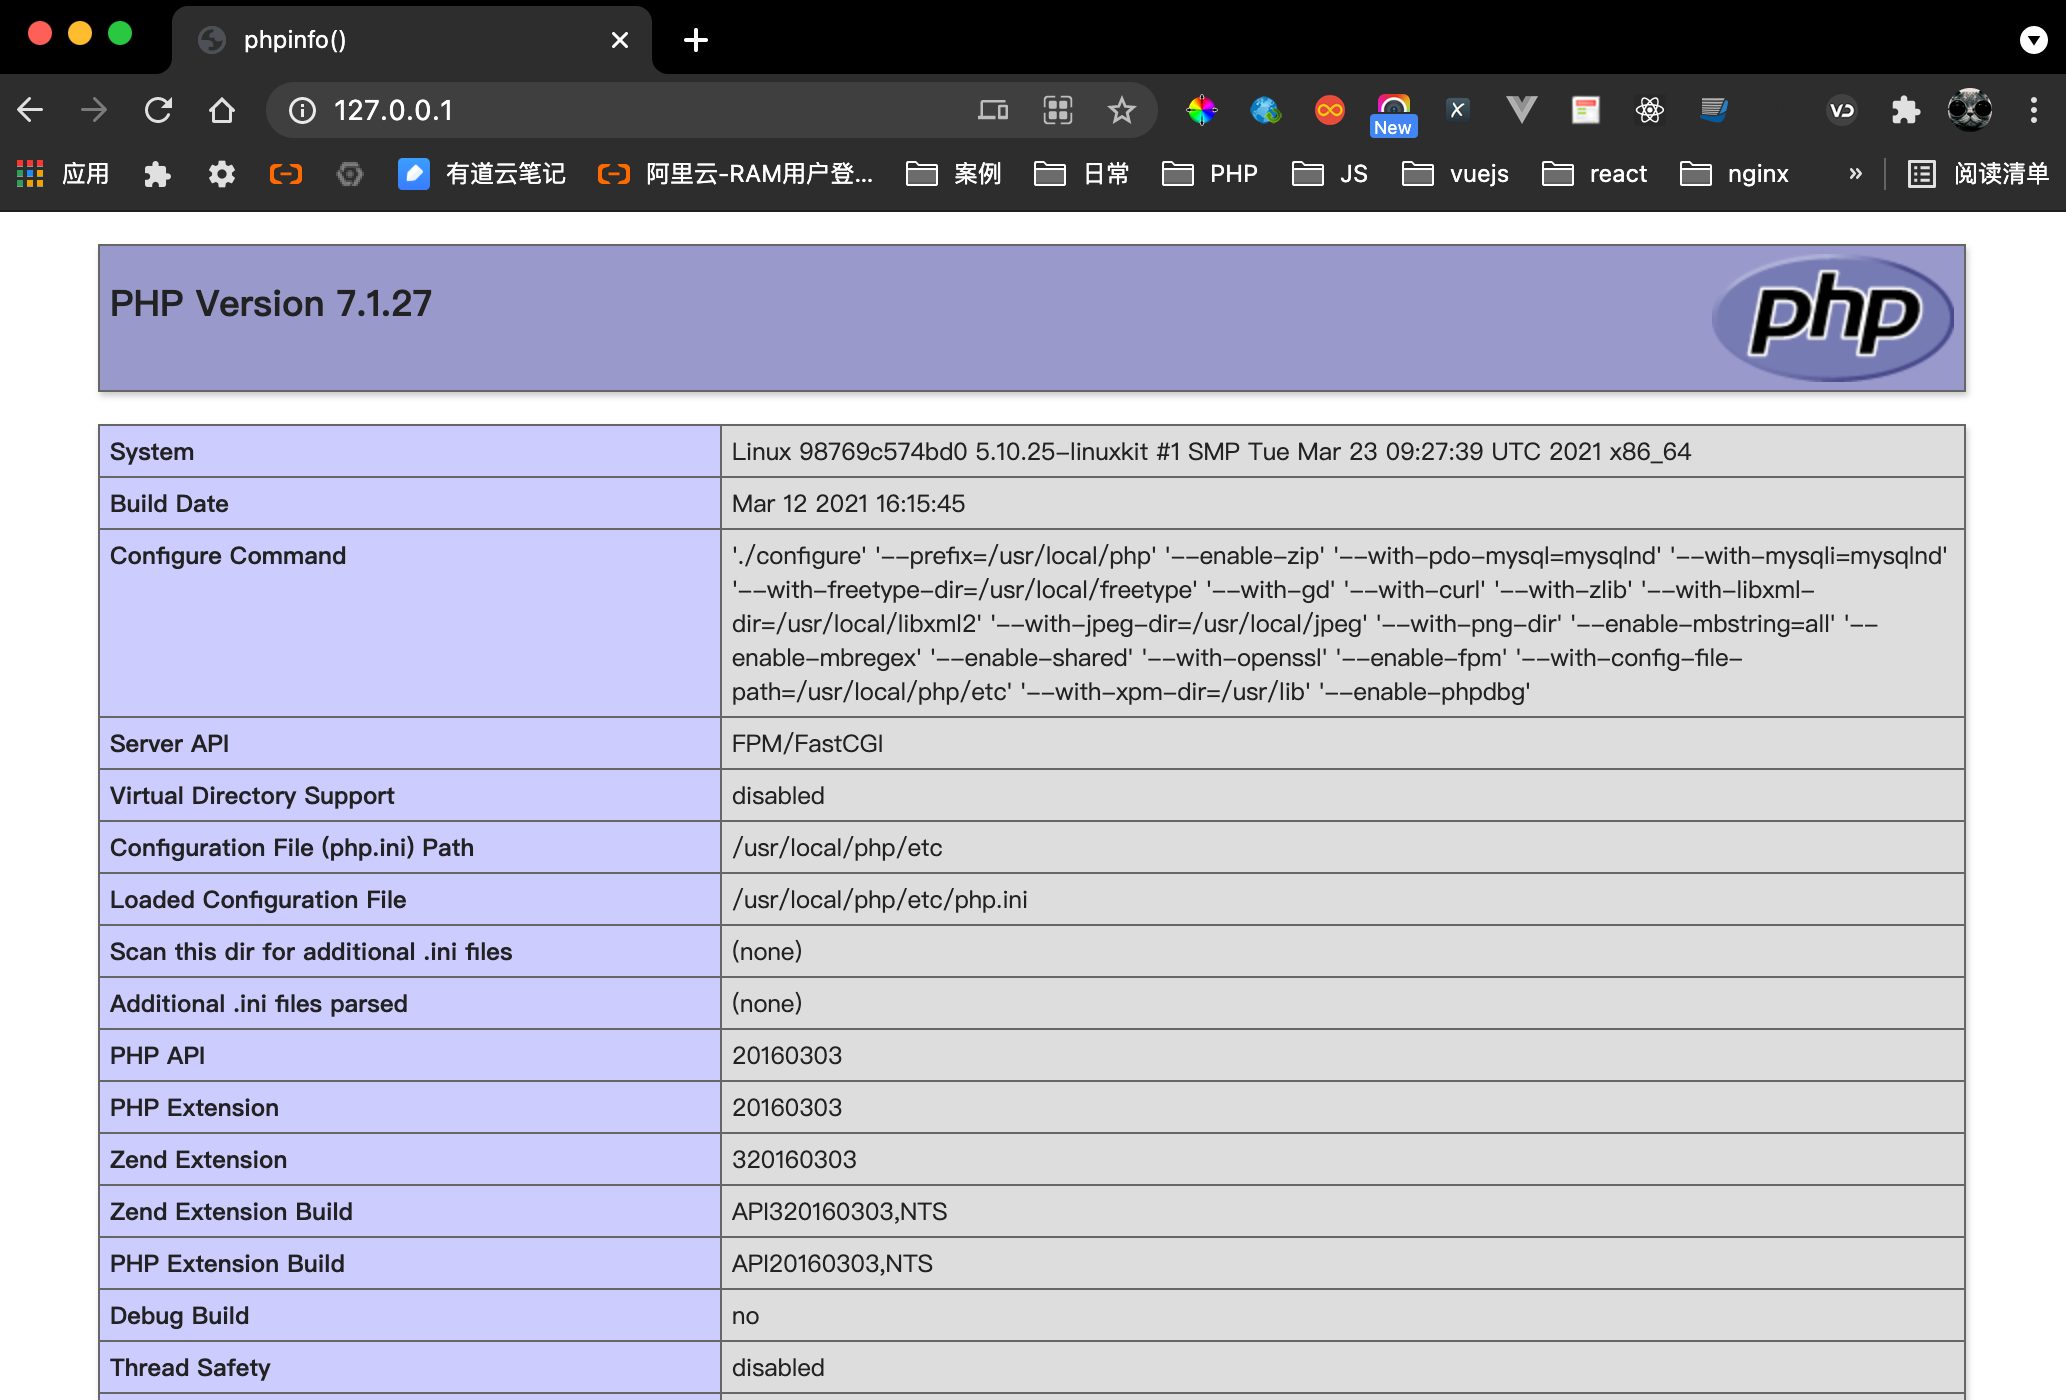The image size is (2066, 1400).
Task: Bookmark this page with the star icon
Action: tap(1122, 110)
